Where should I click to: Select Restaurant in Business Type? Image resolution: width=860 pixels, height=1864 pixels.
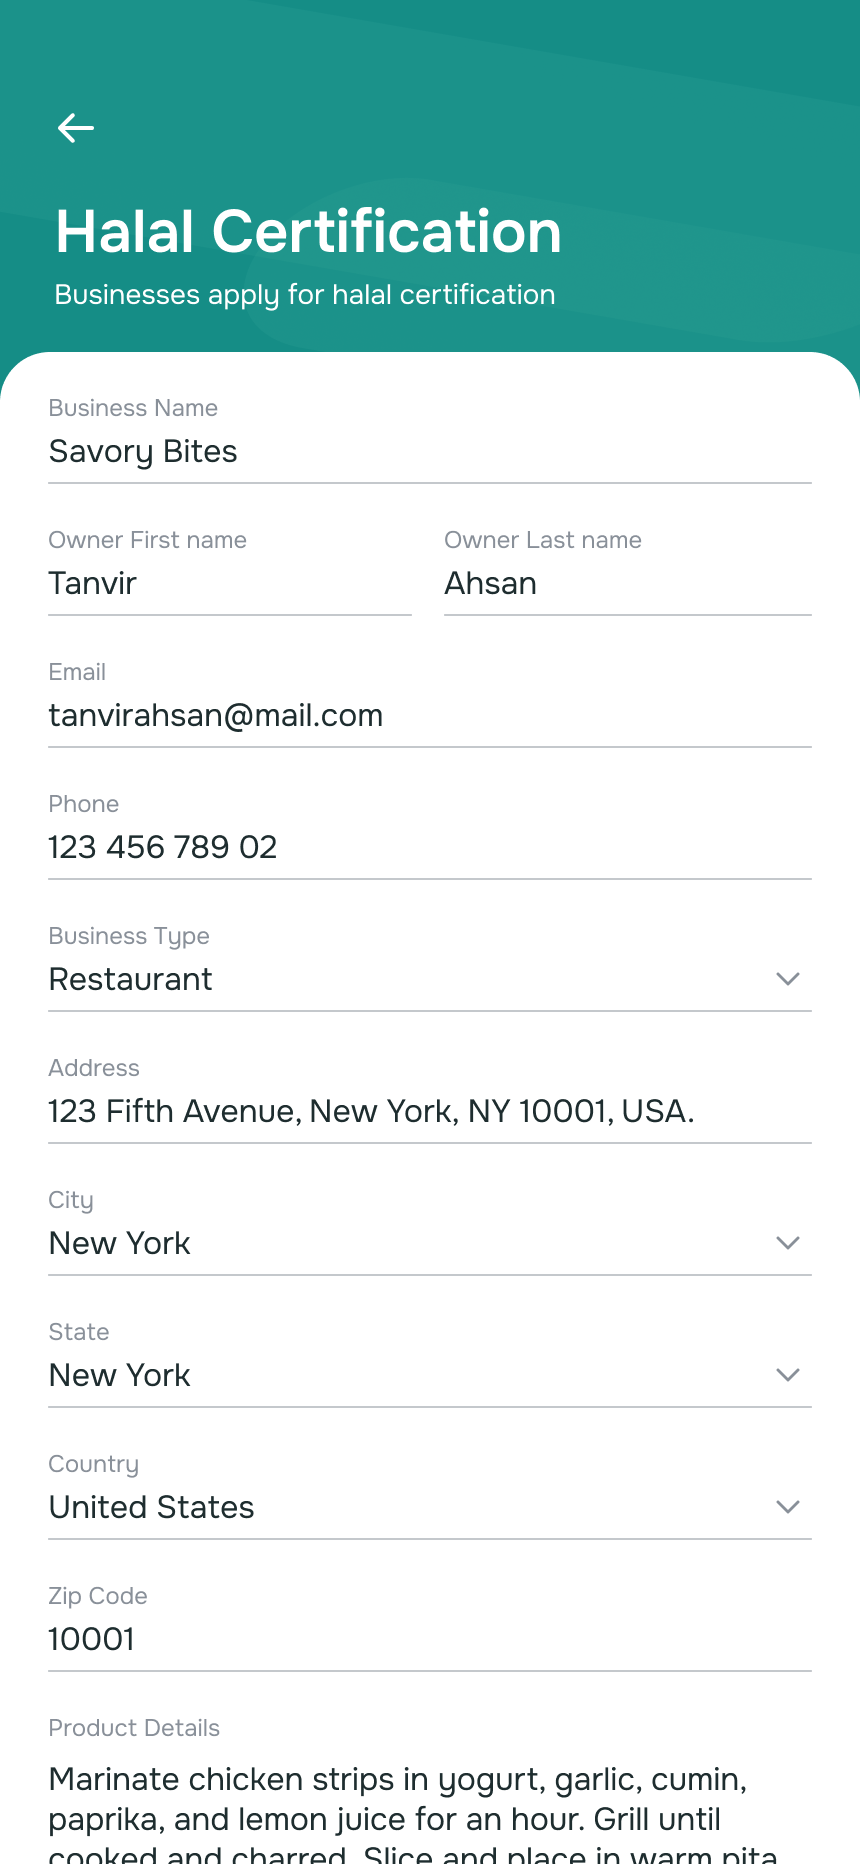pos(131,980)
